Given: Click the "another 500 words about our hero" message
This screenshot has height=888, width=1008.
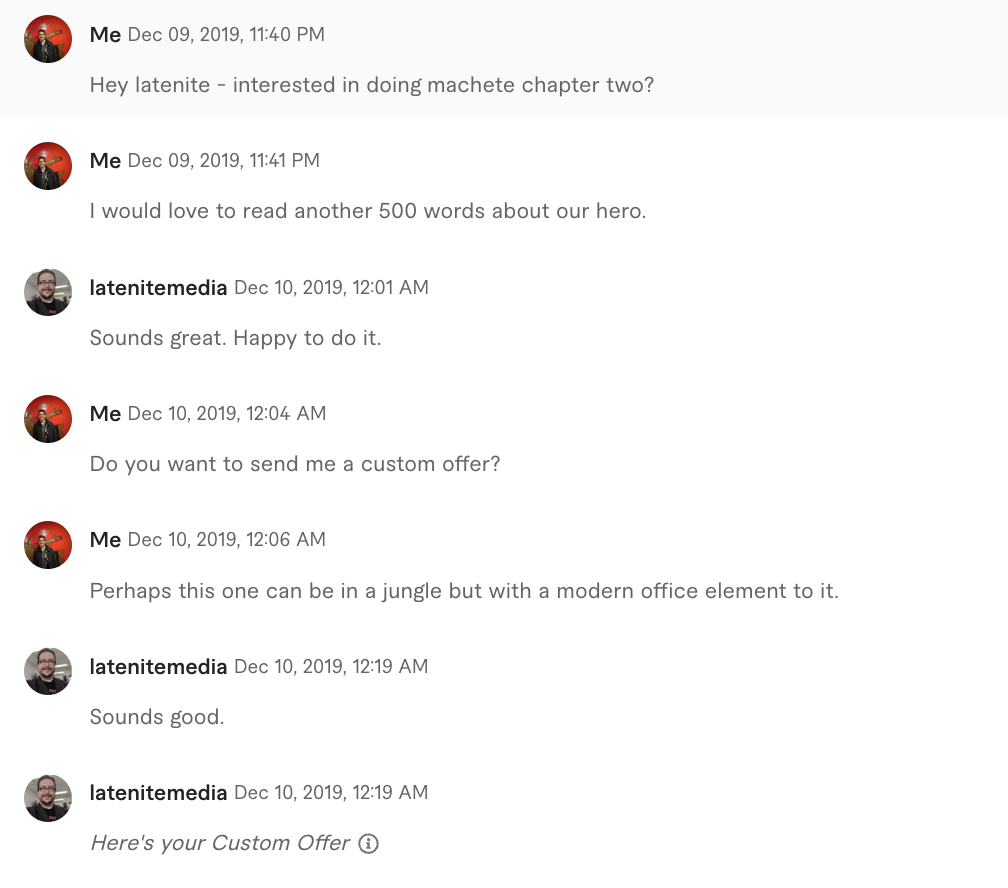Looking at the screenshot, I should pyautogui.click(x=368, y=212).
